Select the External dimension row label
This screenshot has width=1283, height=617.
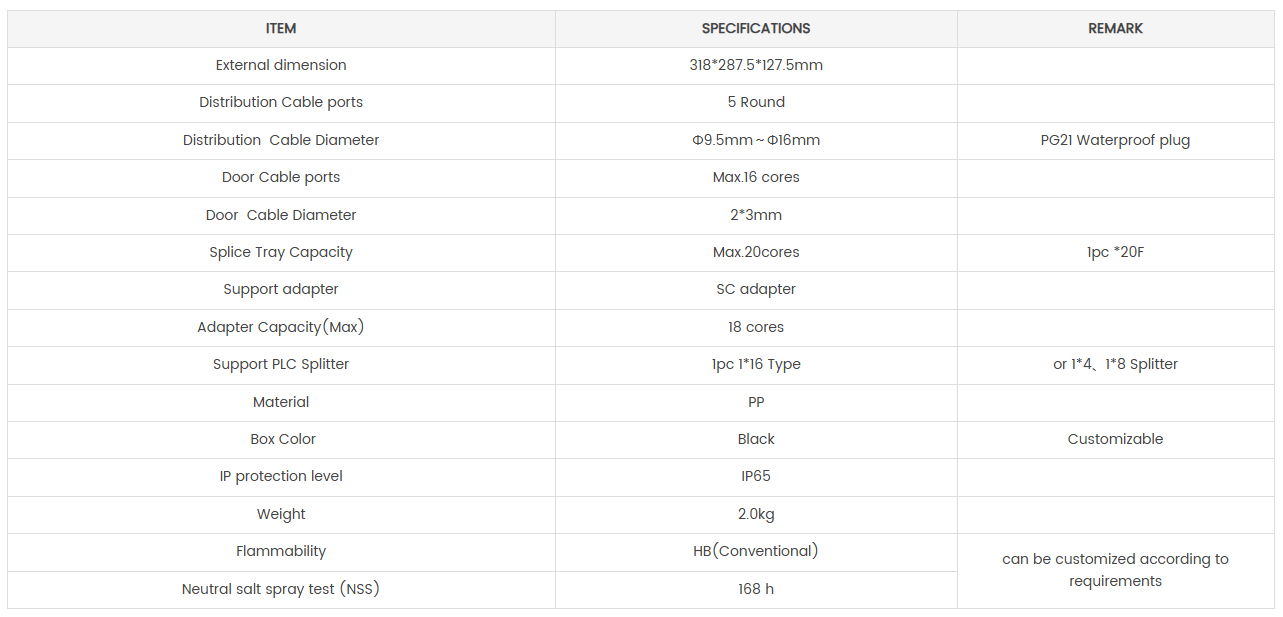tap(281, 65)
